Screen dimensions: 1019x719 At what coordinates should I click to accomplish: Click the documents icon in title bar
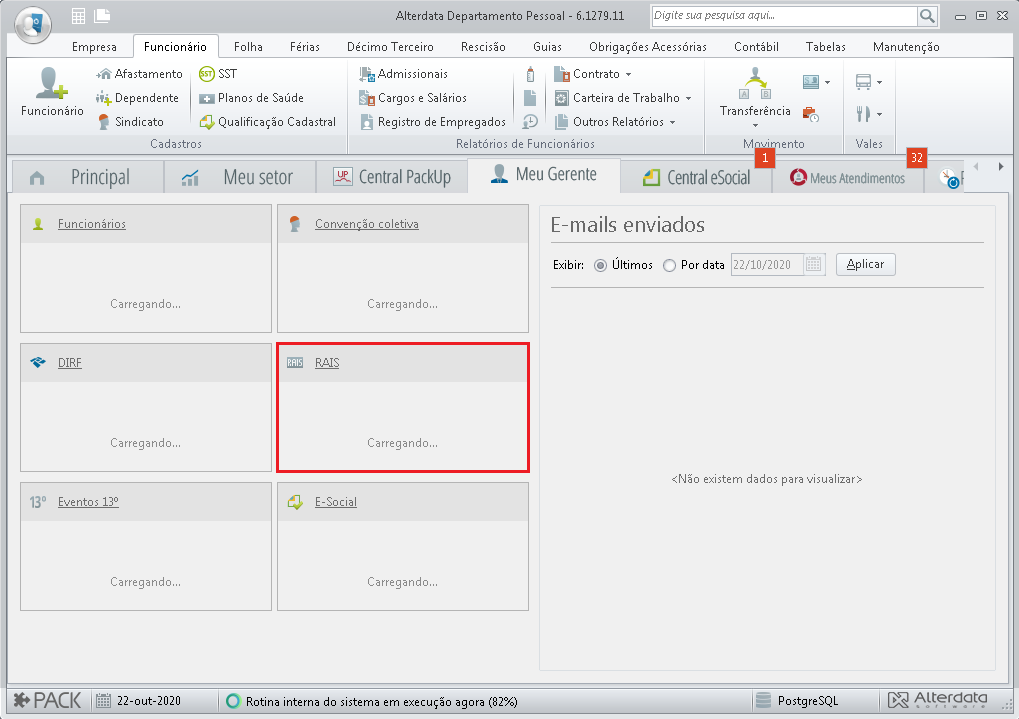[102, 16]
